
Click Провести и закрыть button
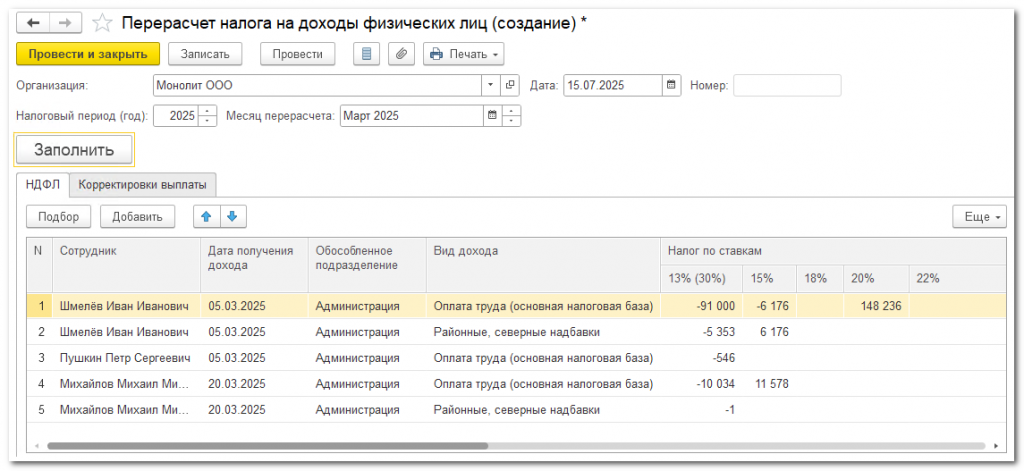[88, 54]
